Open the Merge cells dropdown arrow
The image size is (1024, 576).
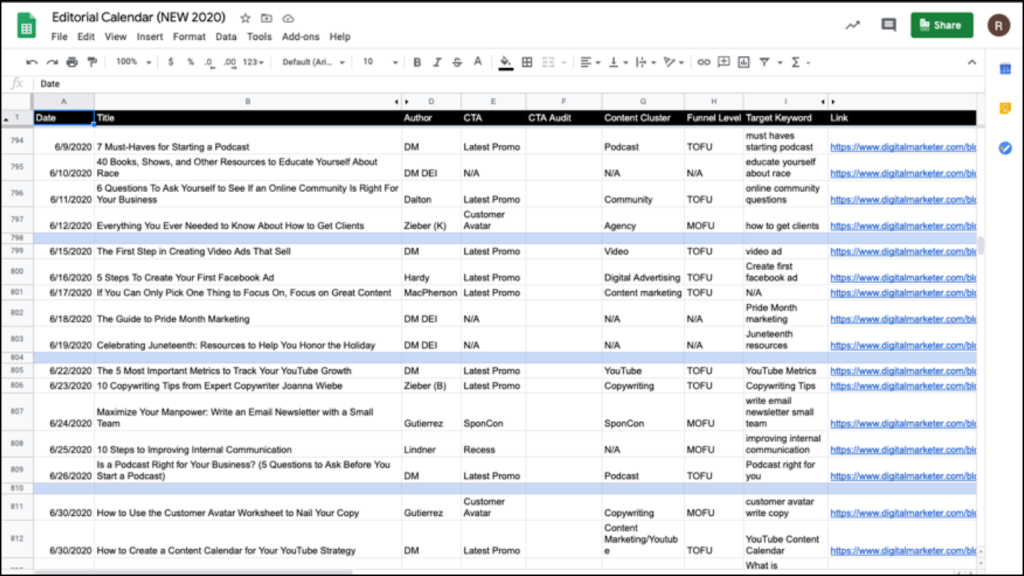564,63
